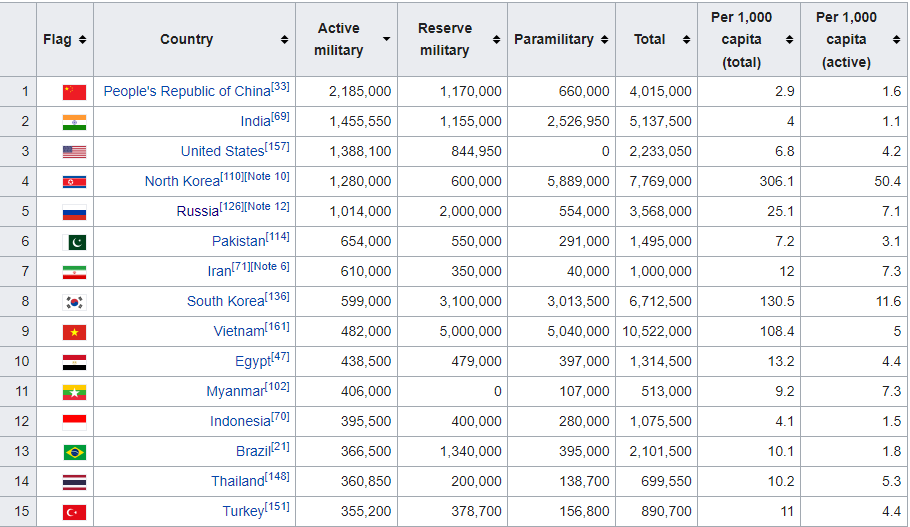
Task: Open citation [161] next to Vietnam
Action: (277, 327)
